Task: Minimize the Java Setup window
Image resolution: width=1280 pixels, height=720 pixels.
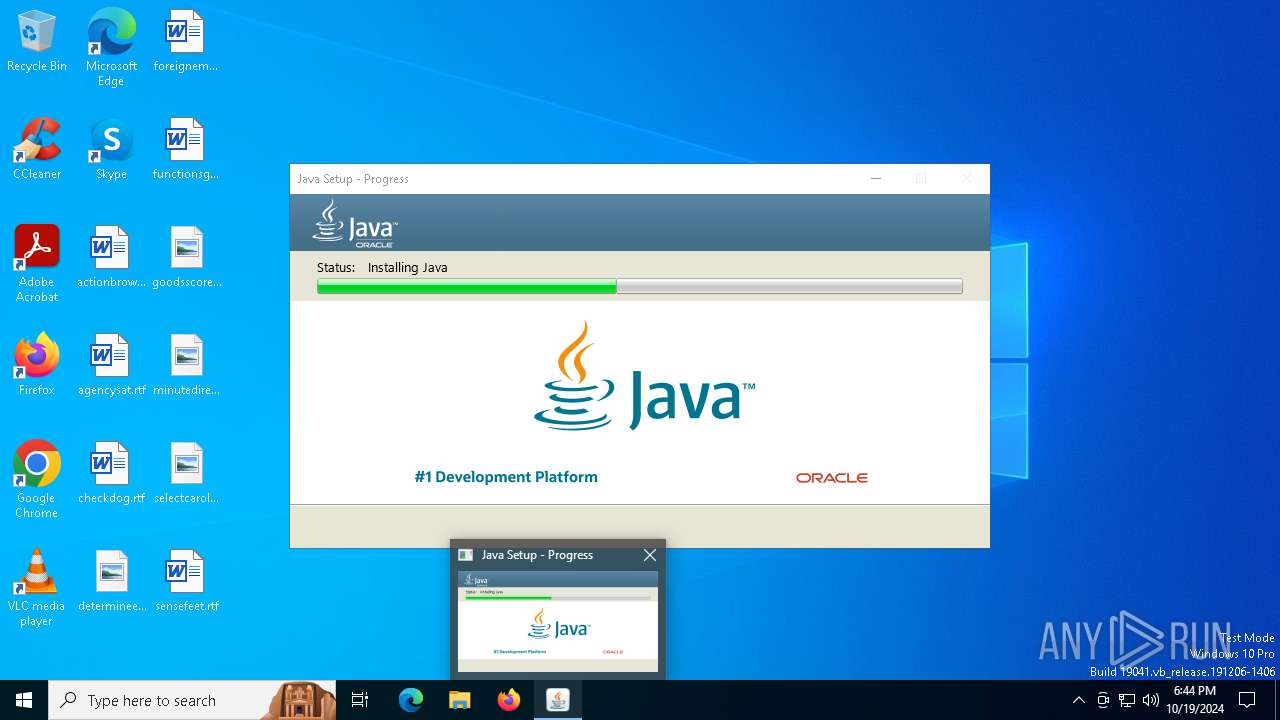Action: [875, 179]
